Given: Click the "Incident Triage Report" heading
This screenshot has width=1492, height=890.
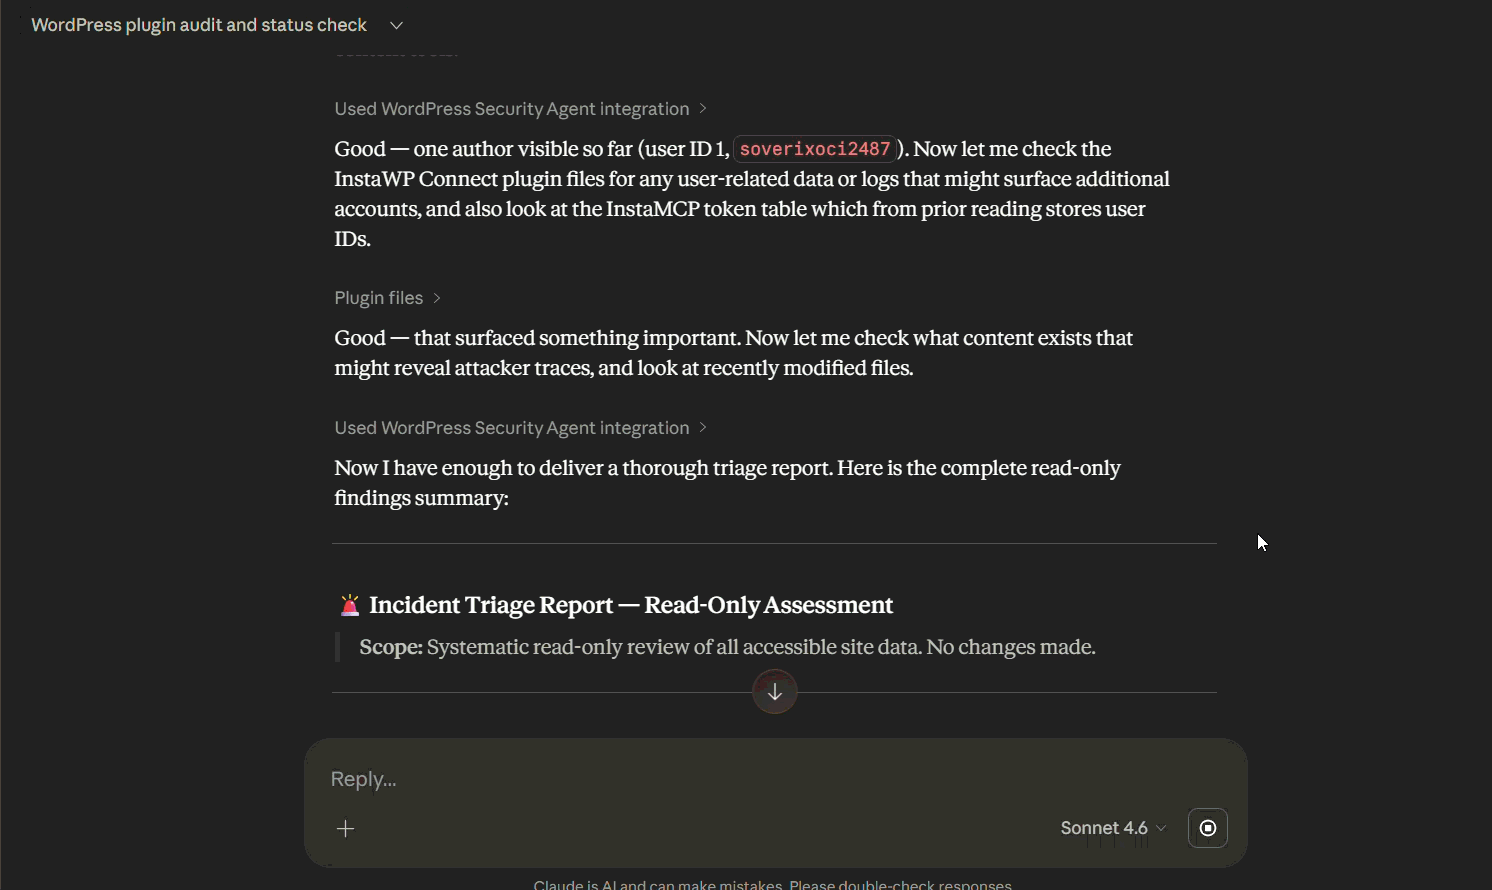Looking at the screenshot, I should (631, 605).
